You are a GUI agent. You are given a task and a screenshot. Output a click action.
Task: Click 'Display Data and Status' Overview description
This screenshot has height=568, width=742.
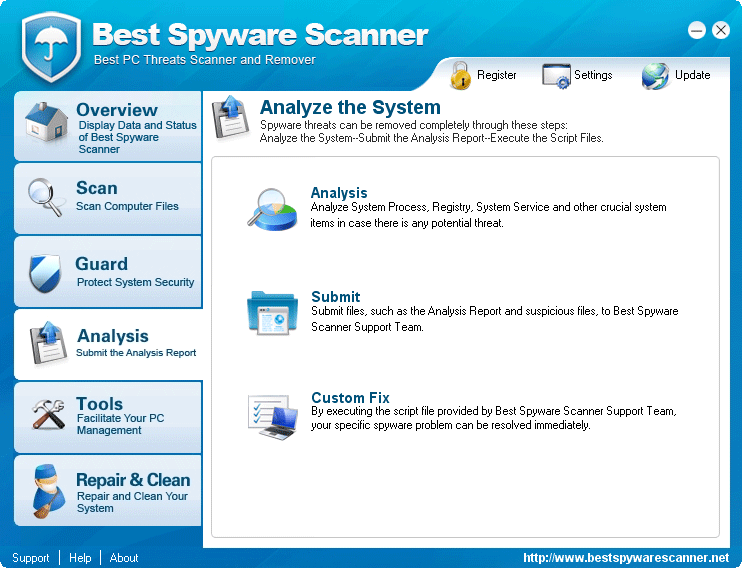(x=137, y=137)
